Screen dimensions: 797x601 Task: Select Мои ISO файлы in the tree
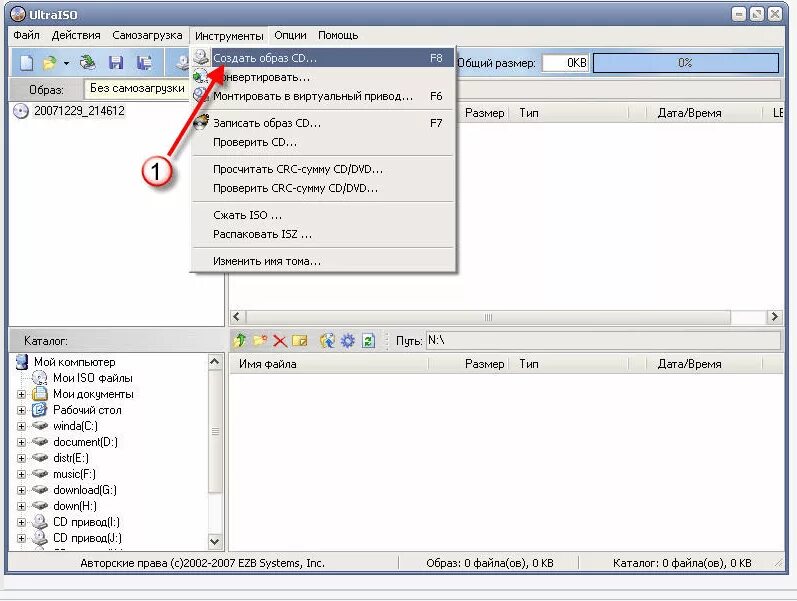pyautogui.click(x=93, y=378)
